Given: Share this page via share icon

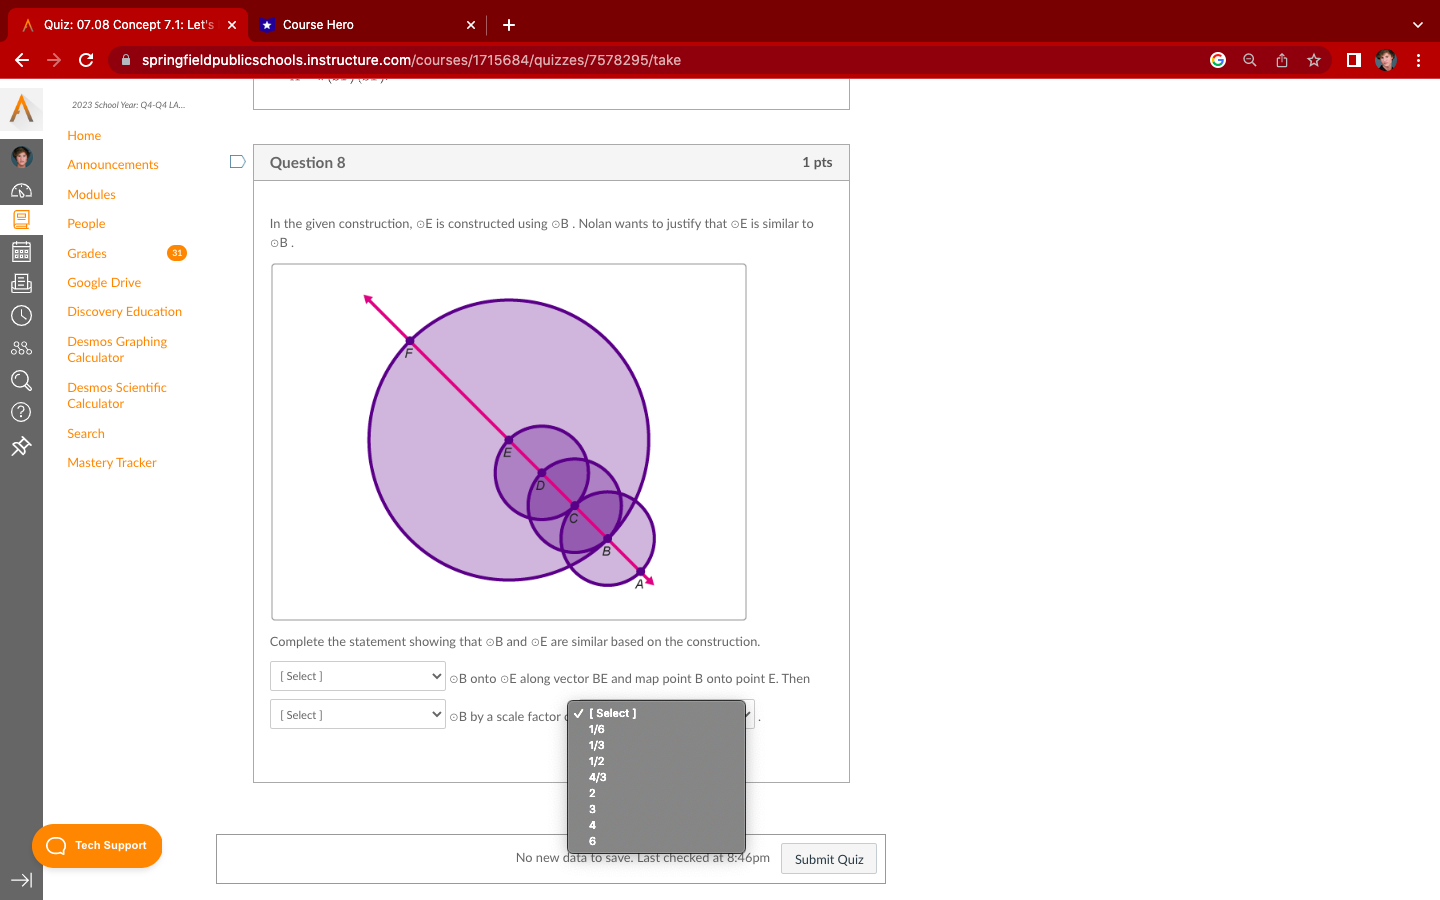Looking at the screenshot, I should (1282, 60).
